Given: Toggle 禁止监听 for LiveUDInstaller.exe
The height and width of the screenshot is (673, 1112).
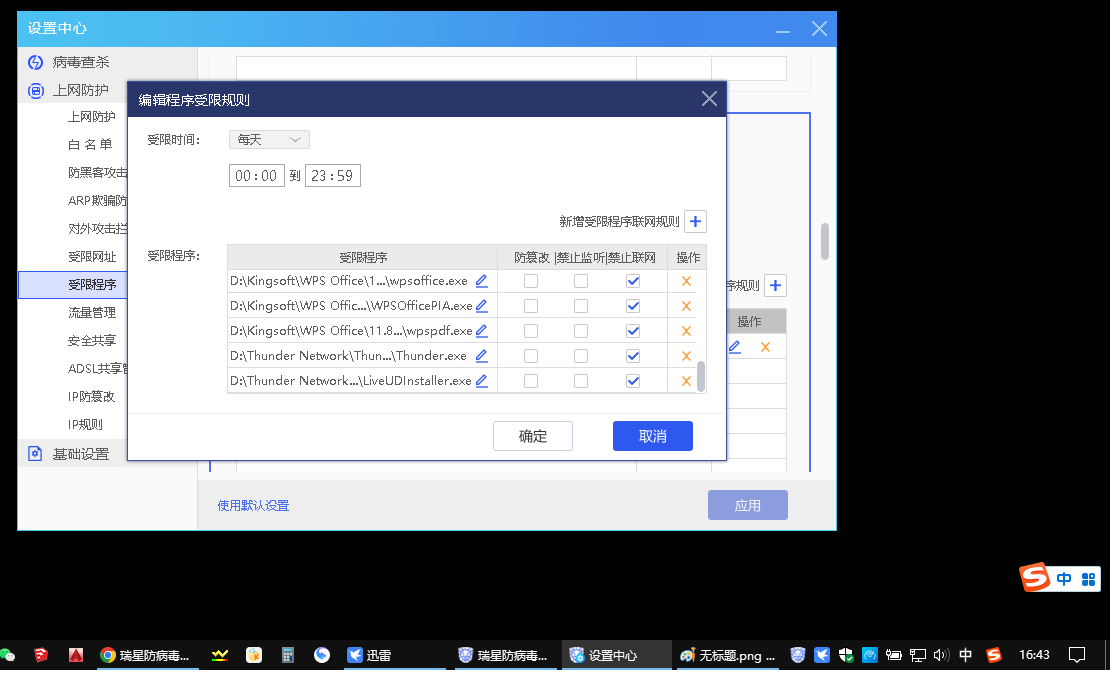Looking at the screenshot, I should coord(581,381).
